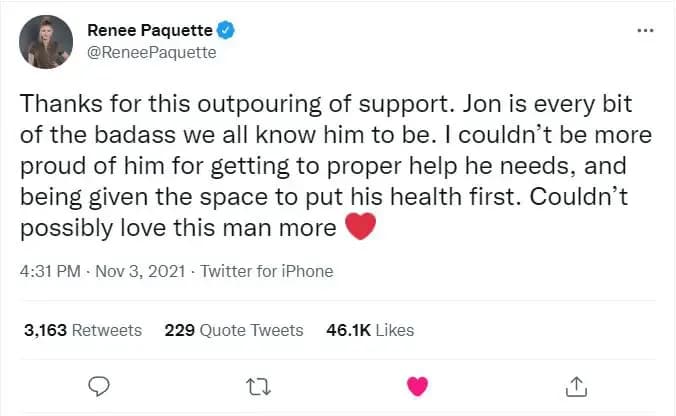
Task: Retweet using the retweet arrows icon
Action: tap(257, 384)
